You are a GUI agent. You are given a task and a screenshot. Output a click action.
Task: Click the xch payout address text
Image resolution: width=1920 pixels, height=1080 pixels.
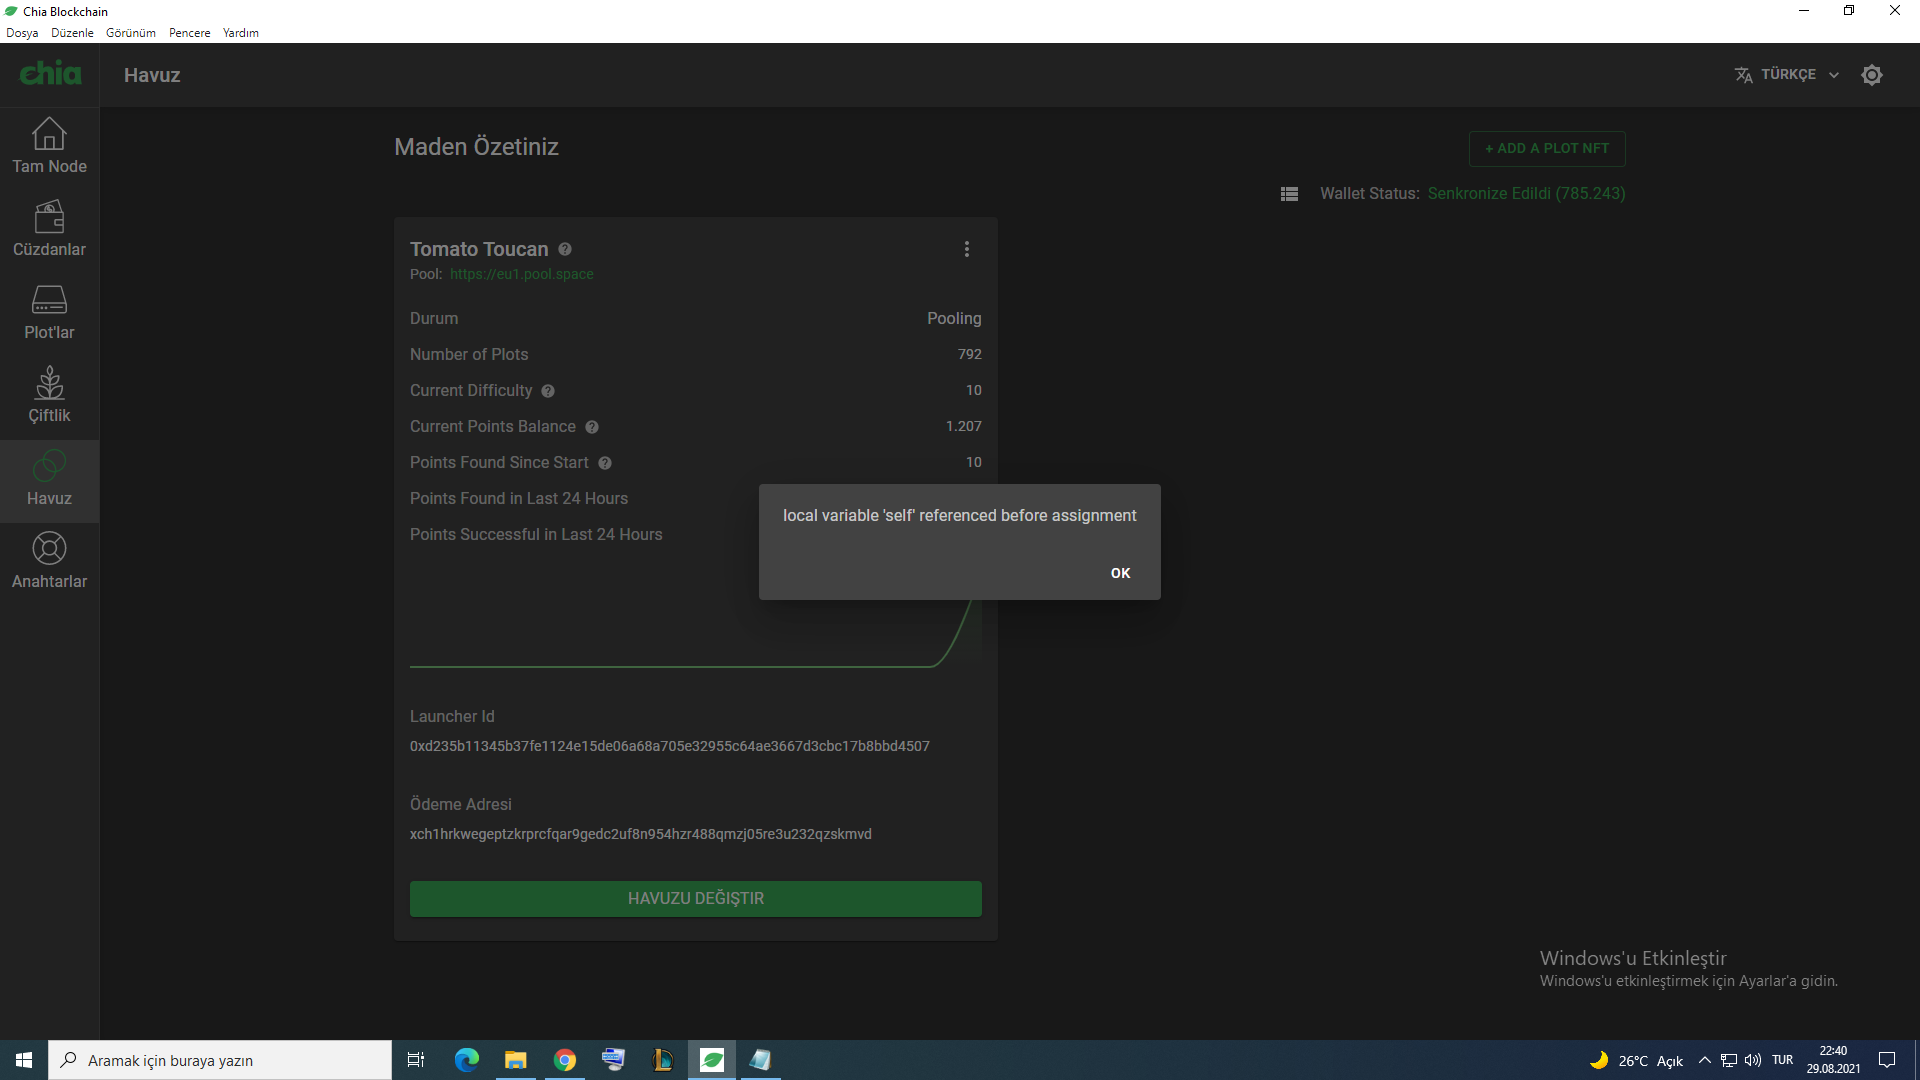click(x=640, y=834)
